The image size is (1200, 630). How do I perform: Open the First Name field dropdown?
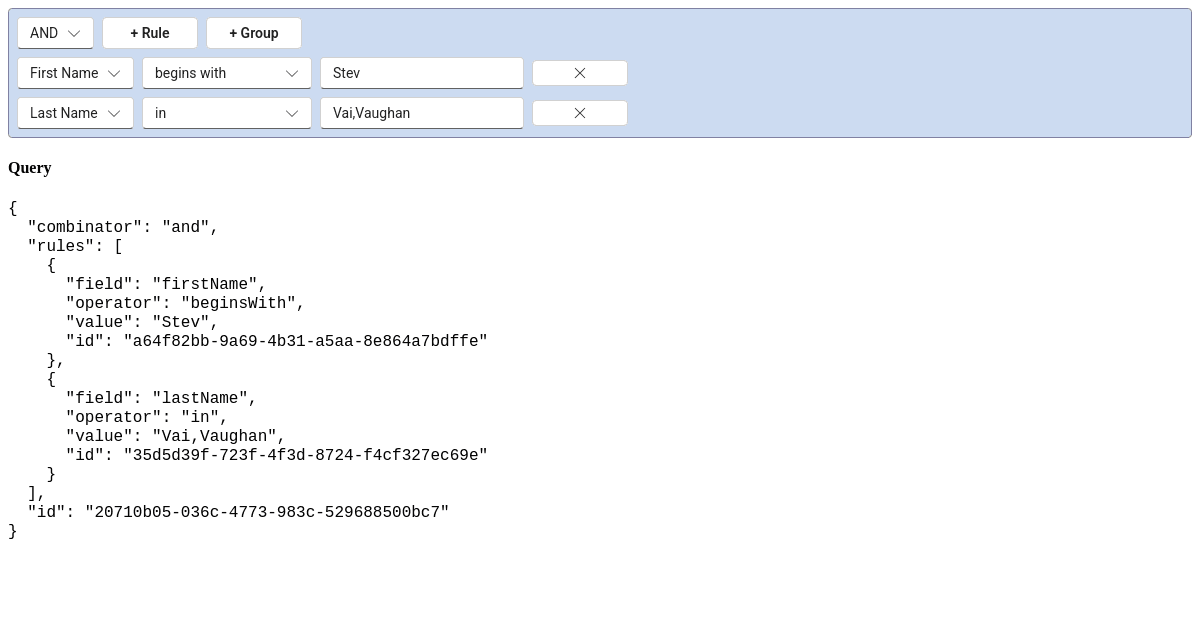coord(75,73)
